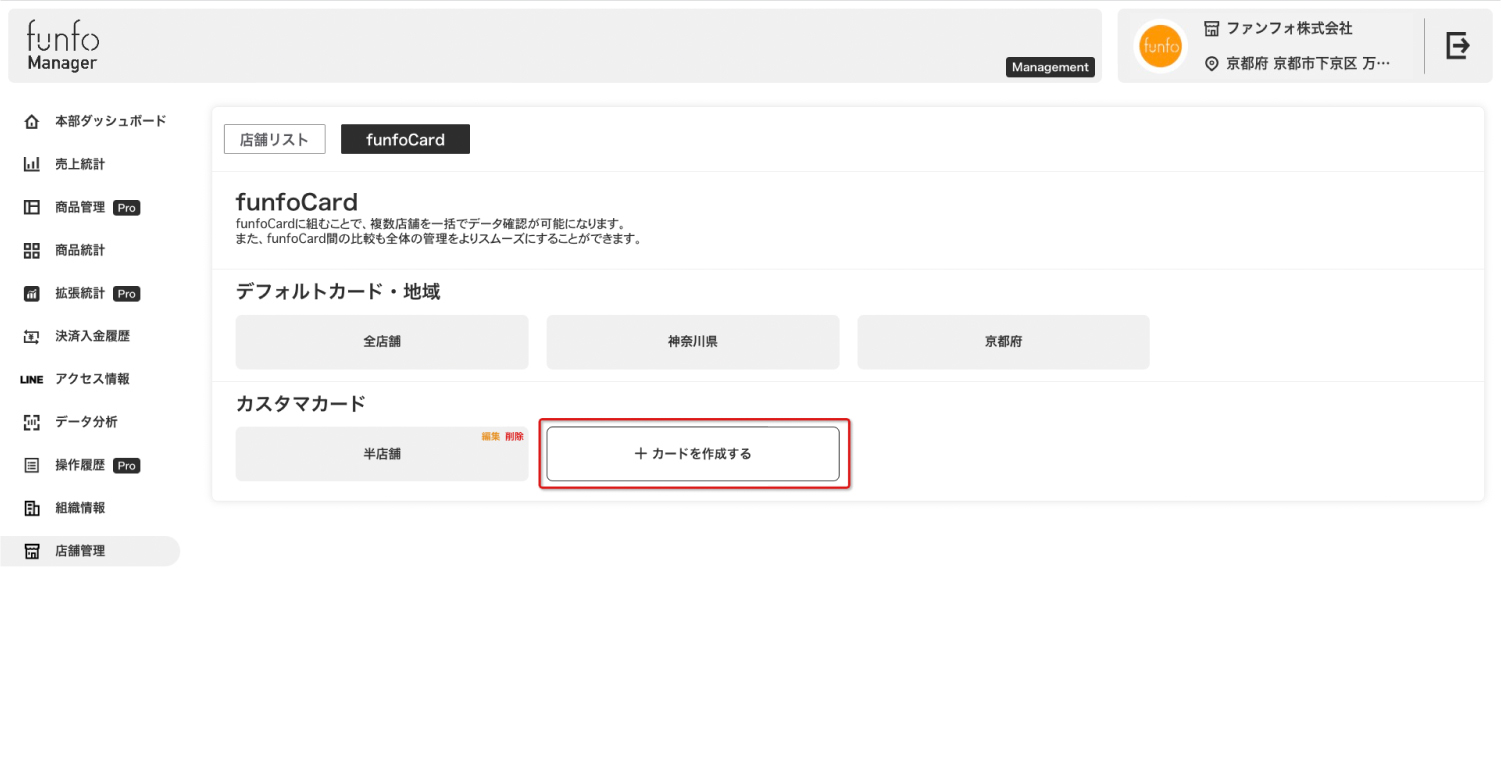Open the 全店舗 default card
1501x758 pixels.
(382, 342)
